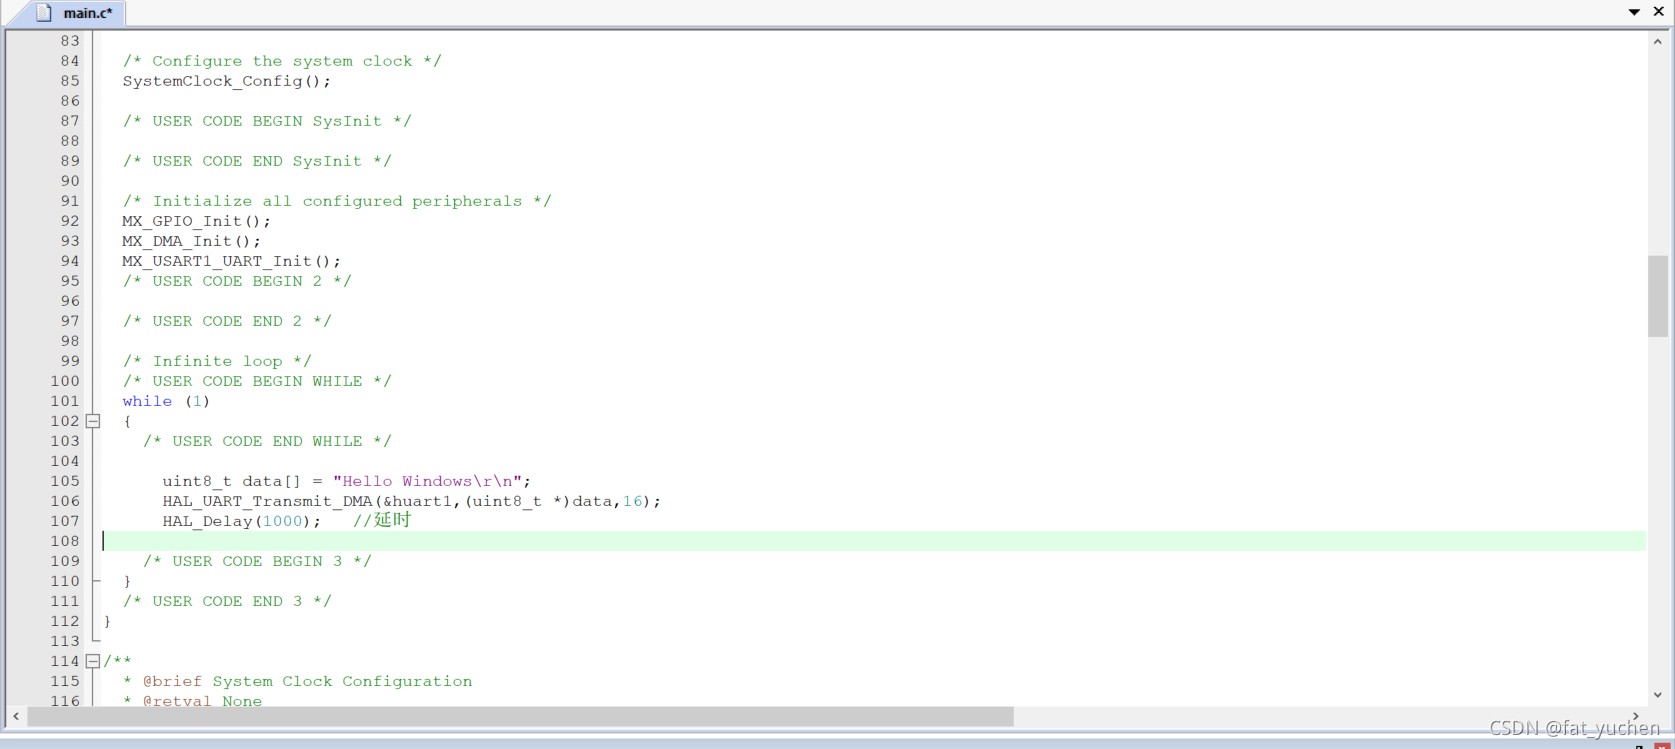Collapse the while loop block at line 102

[93, 421]
